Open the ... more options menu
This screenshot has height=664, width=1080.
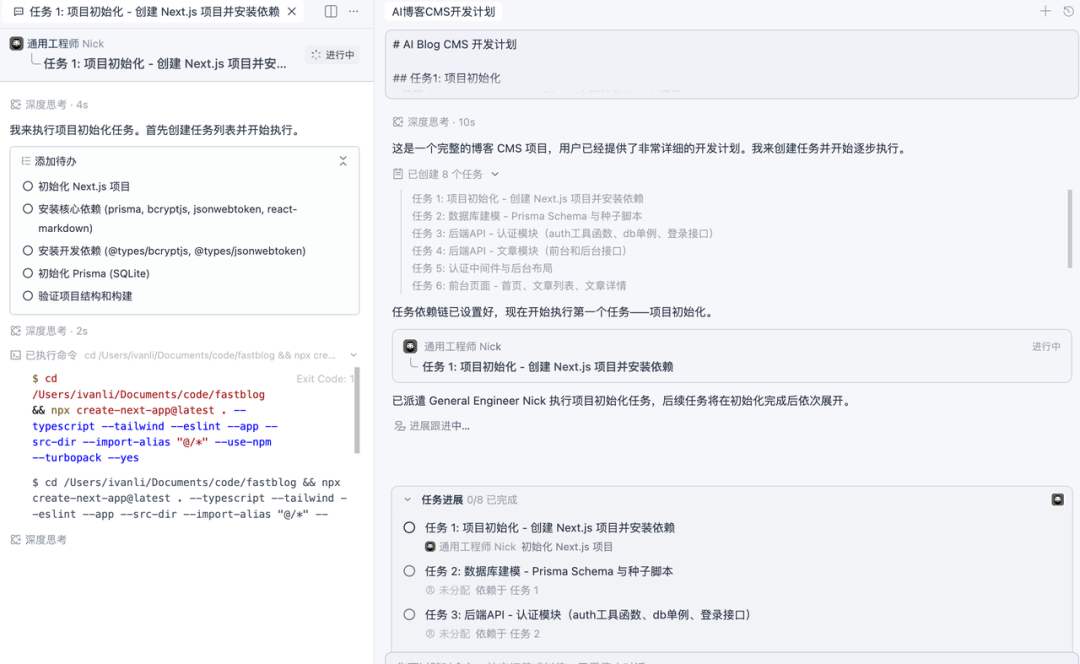click(355, 11)
